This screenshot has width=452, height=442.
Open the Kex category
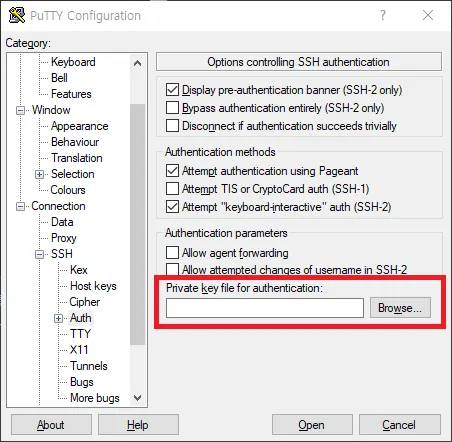pos(79,270)
